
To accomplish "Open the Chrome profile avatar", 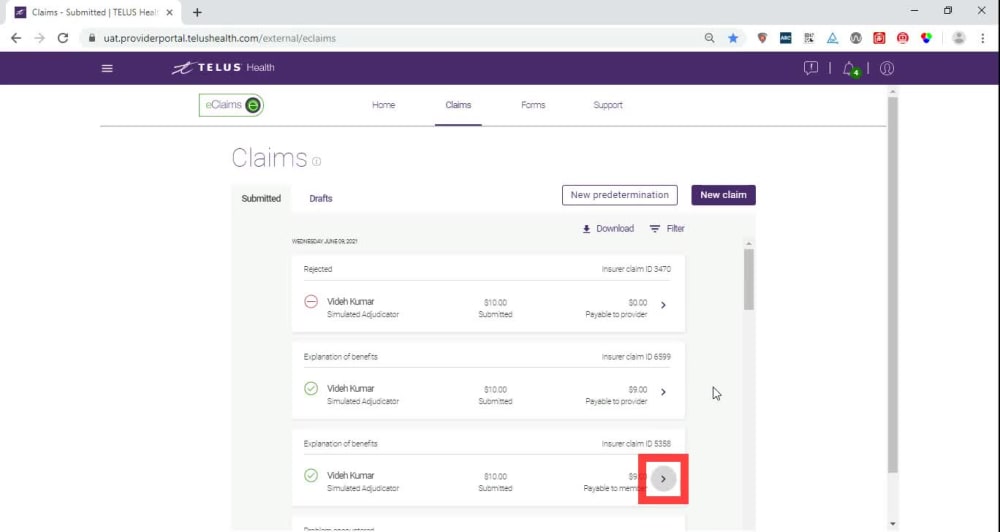I will tap(959, 38).
